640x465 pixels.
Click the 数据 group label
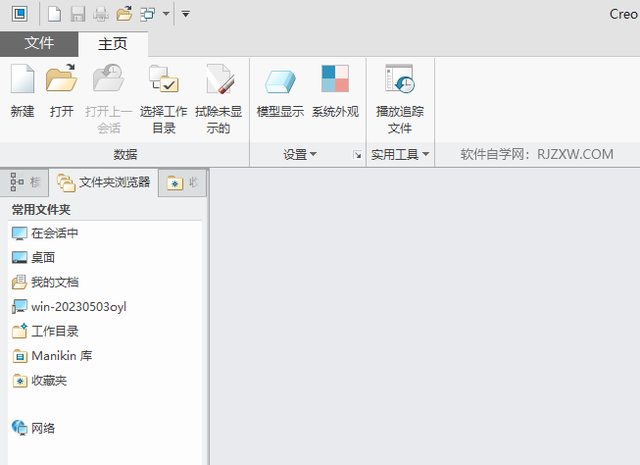click(x=125, y=154)
